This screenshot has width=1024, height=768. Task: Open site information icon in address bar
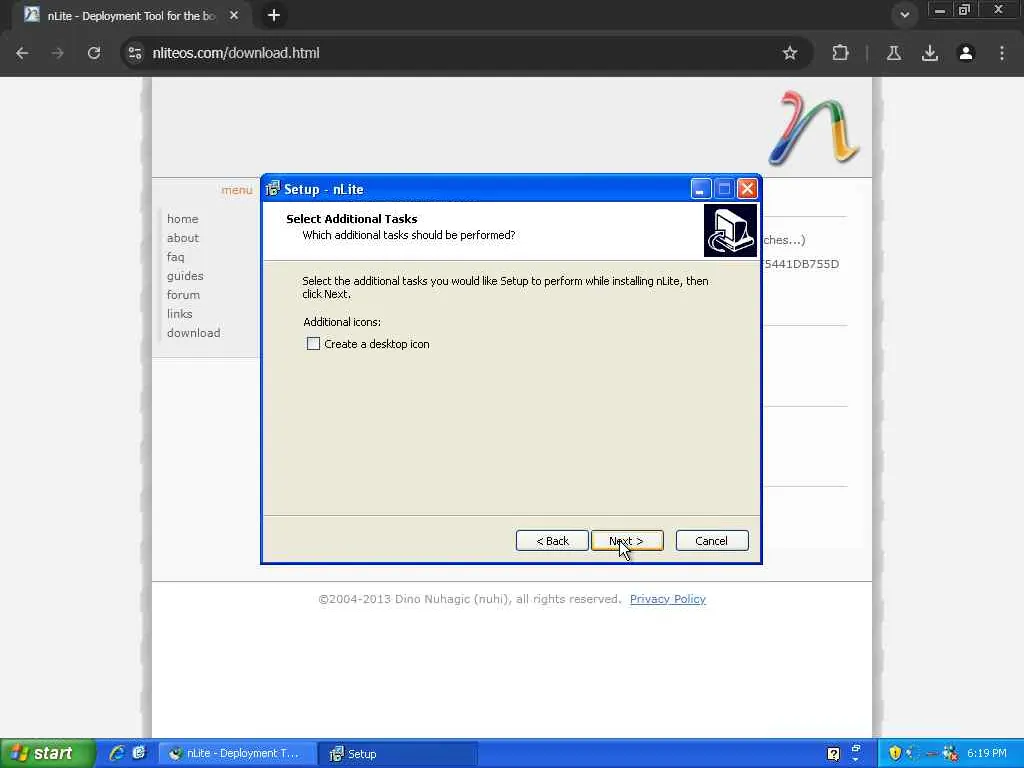click(135, 53)
